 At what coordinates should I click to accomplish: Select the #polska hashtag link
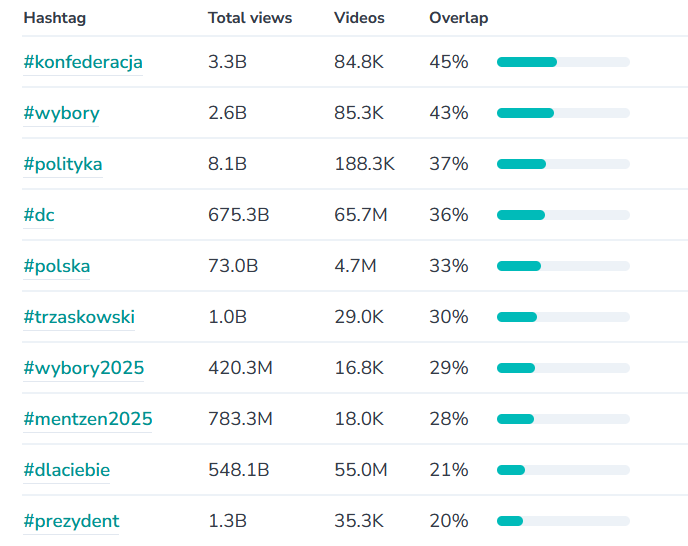pyautogui.click(x=57, y=266)
